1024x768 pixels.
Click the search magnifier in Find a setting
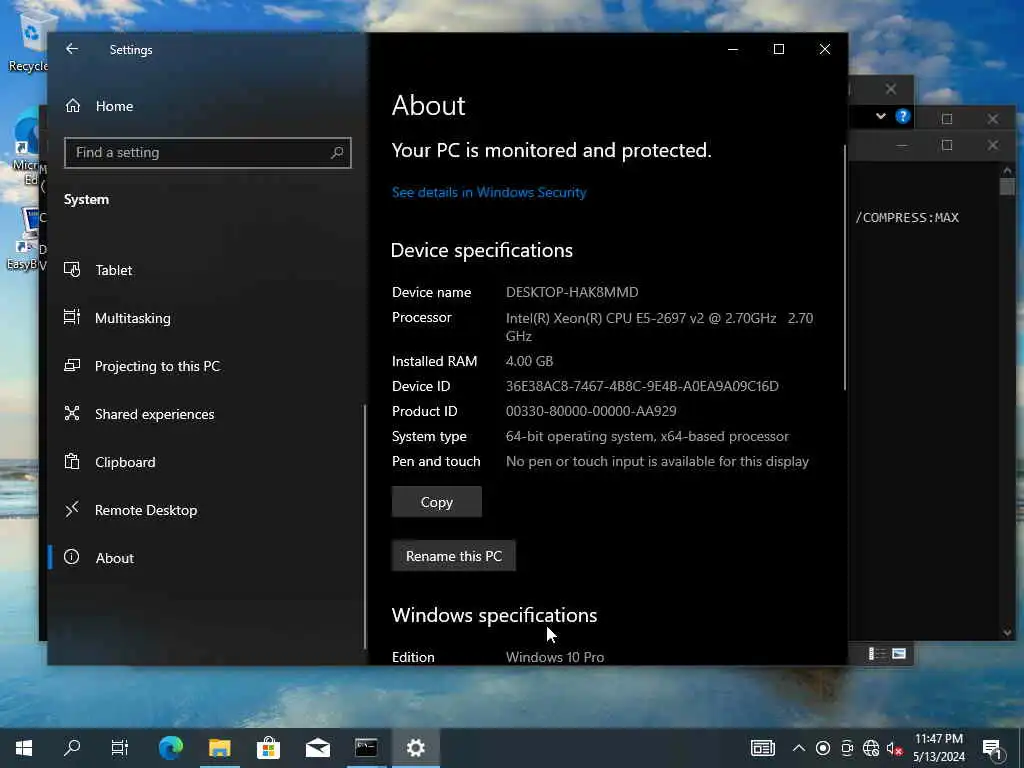coord(337,153)
